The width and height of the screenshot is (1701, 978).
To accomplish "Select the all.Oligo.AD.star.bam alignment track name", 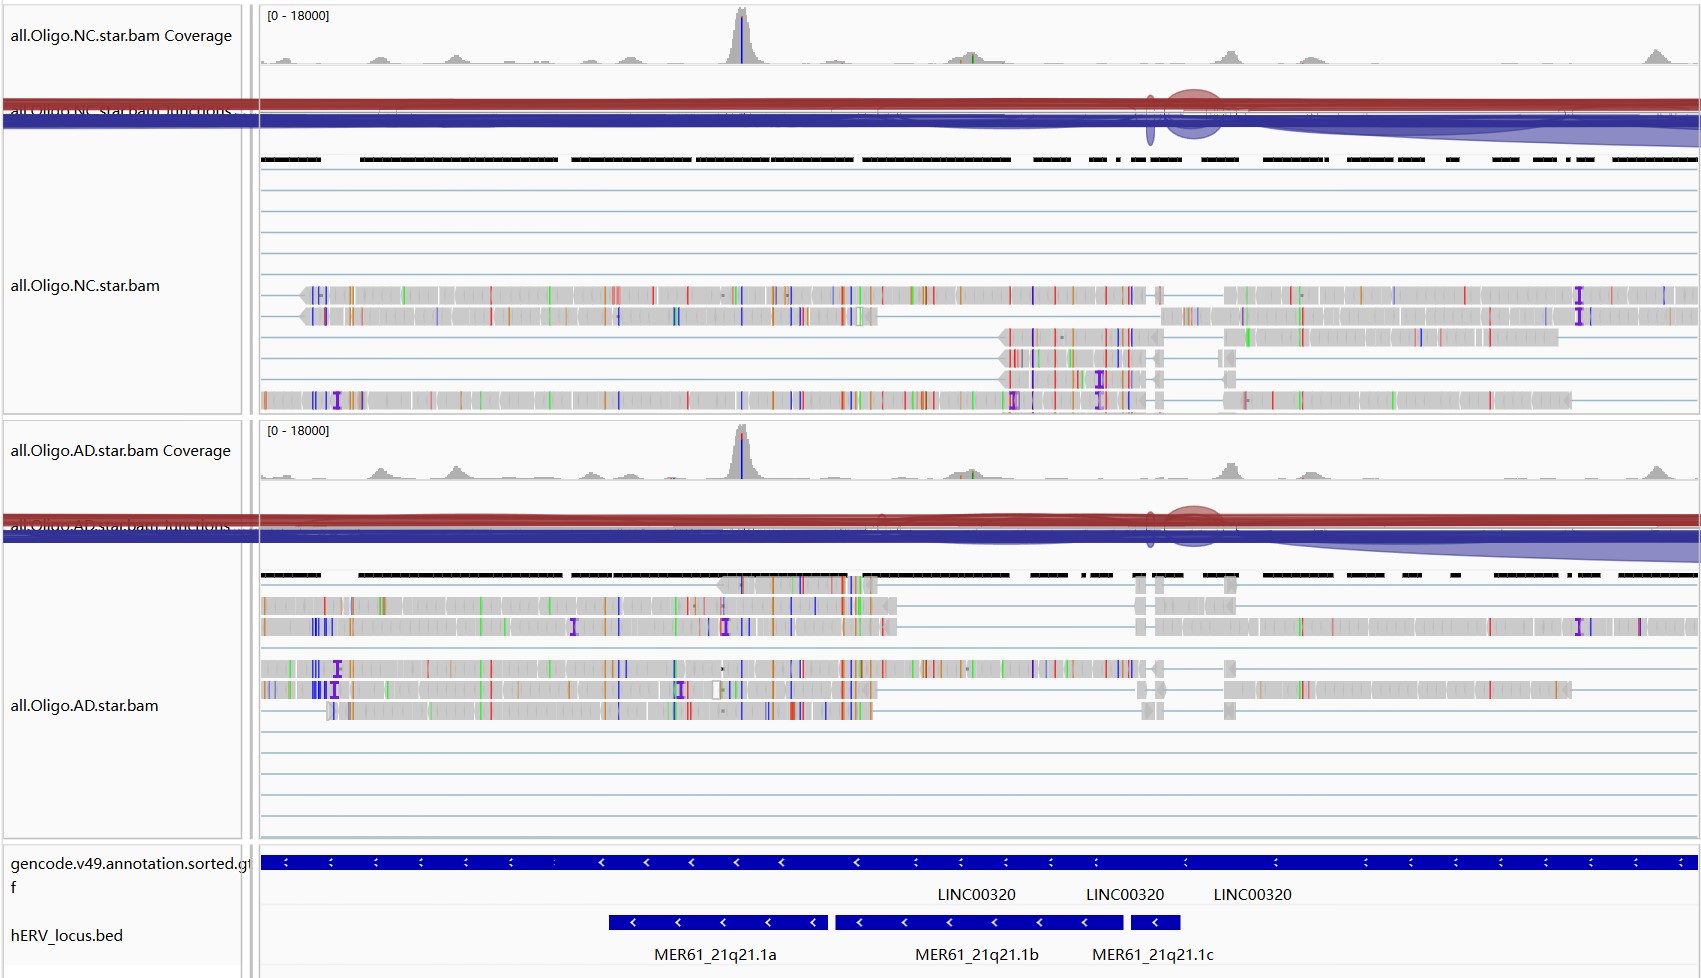I will (84, 706).
